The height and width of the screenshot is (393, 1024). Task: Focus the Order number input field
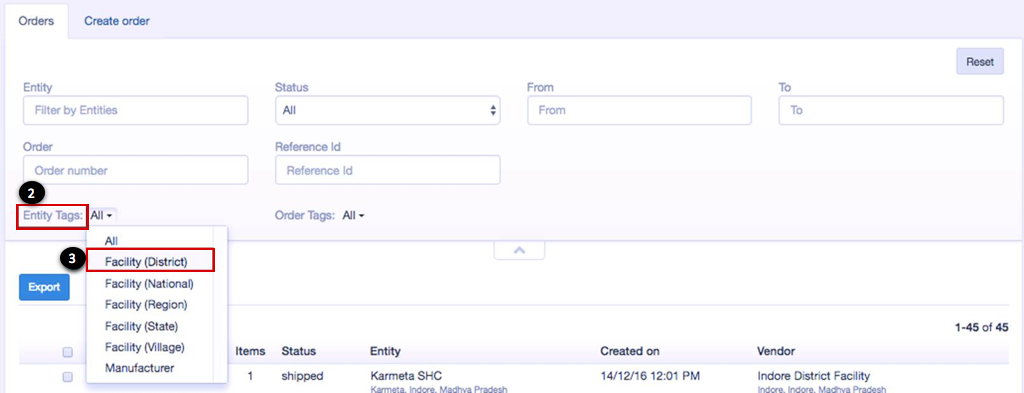pyautogui.click(x=136, y=170)
